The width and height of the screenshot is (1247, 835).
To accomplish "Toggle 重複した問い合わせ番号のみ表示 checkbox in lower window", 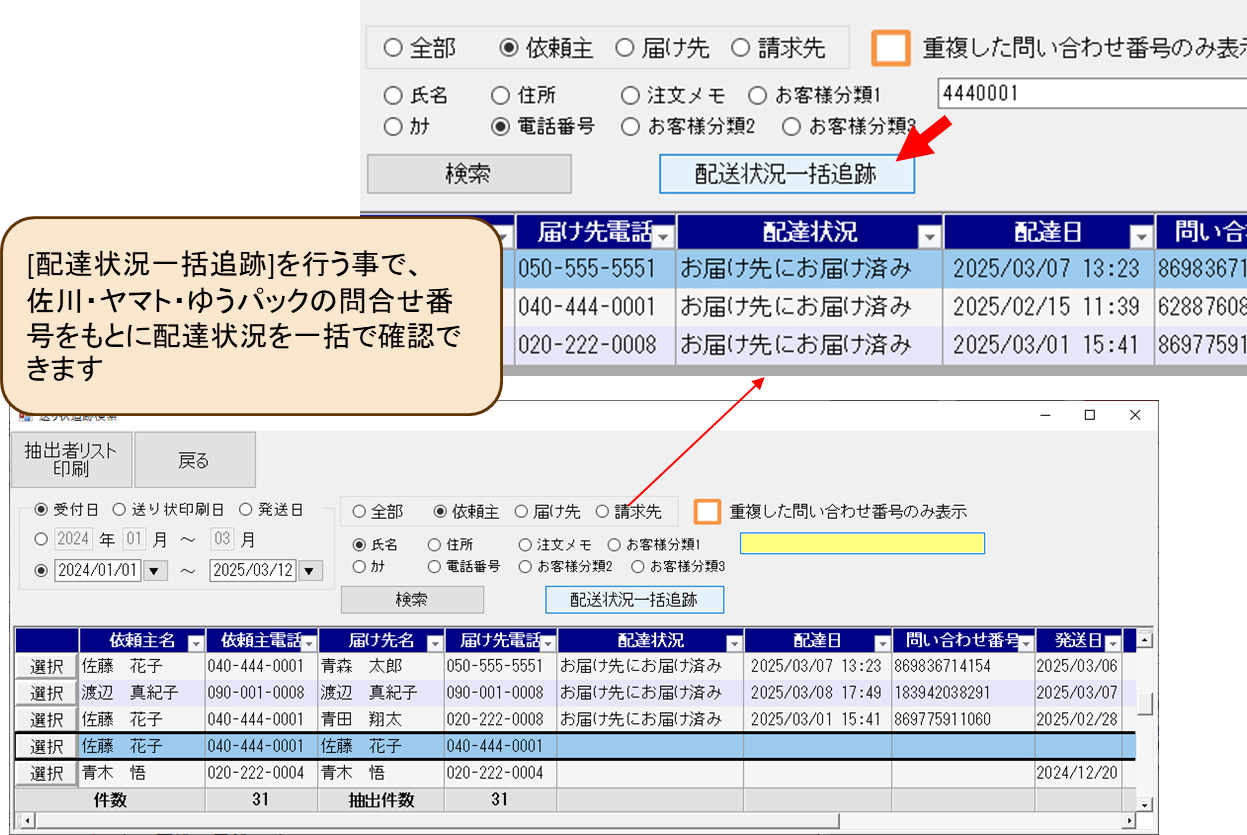I will click(x=707, y=512).
